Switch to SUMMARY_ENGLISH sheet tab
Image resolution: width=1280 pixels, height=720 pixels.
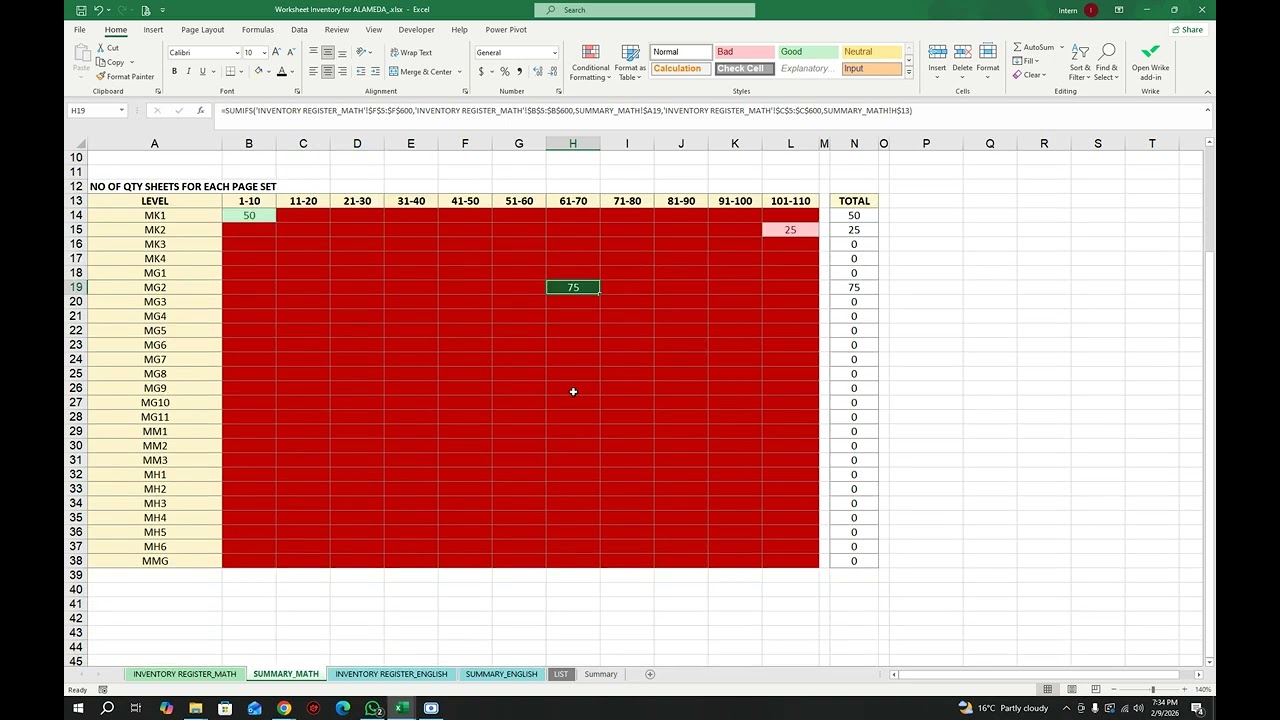pos(501,674)
